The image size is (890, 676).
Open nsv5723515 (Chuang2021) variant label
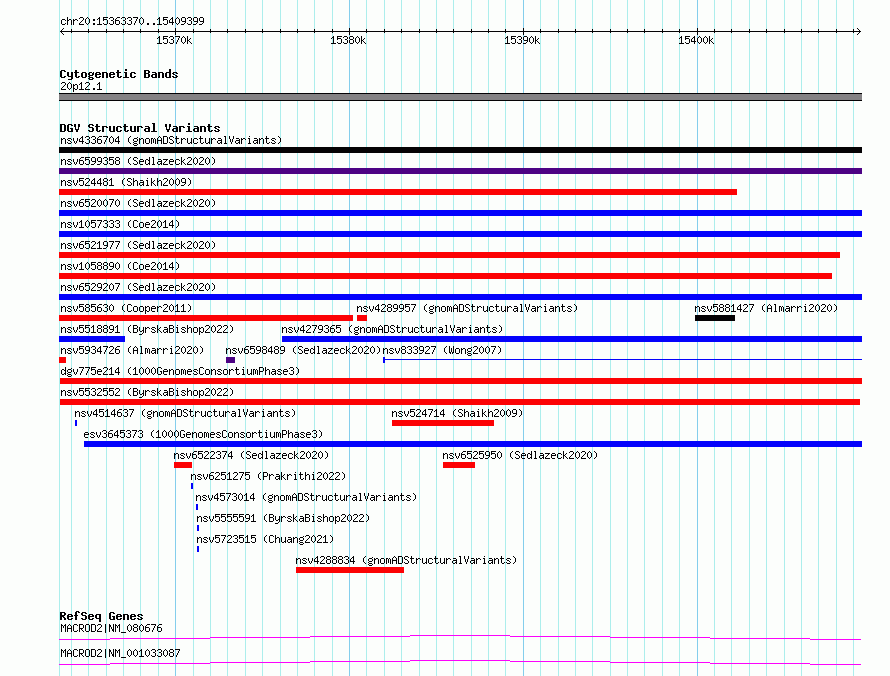pos(265,539)
